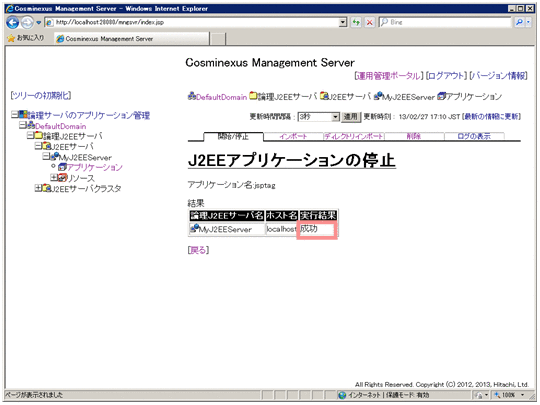Open the address bar history dropdown
This screenshot has height=405, width=540.
point(343,22)
